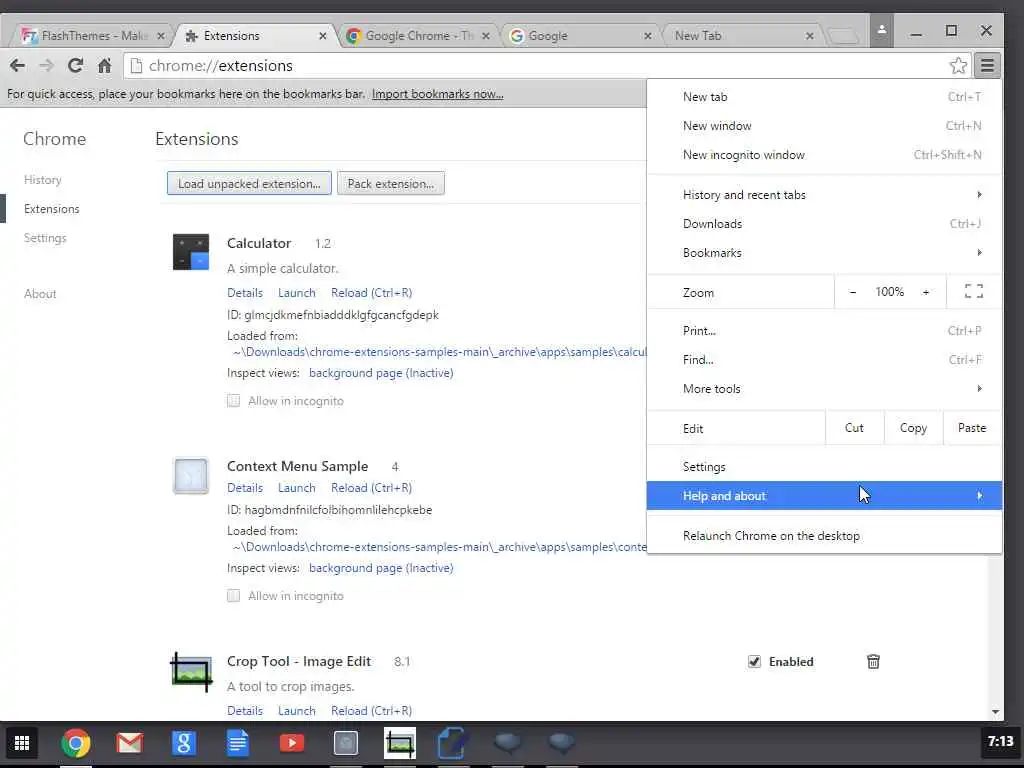Viewport: 1024px width, 768px height.
Task: Open History in the left sidebar
Action: click(42, 180)
